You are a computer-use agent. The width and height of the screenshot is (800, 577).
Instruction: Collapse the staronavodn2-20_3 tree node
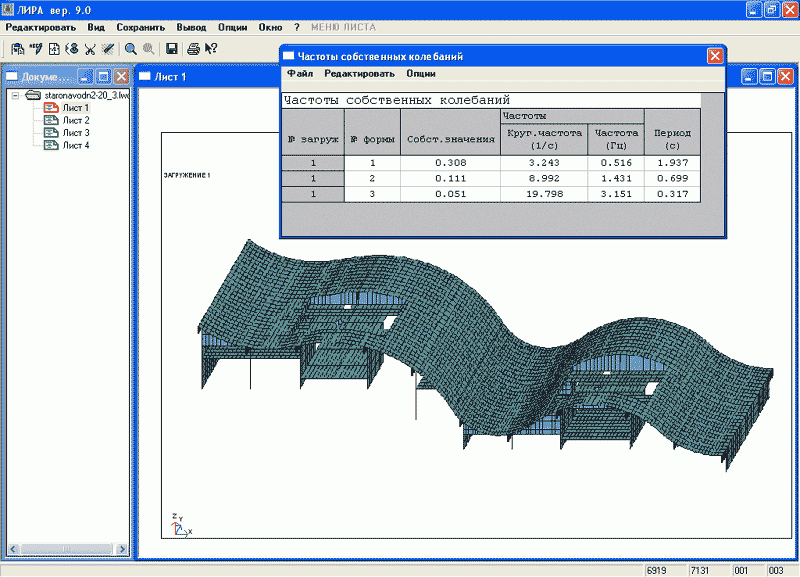tap(16, 95)
